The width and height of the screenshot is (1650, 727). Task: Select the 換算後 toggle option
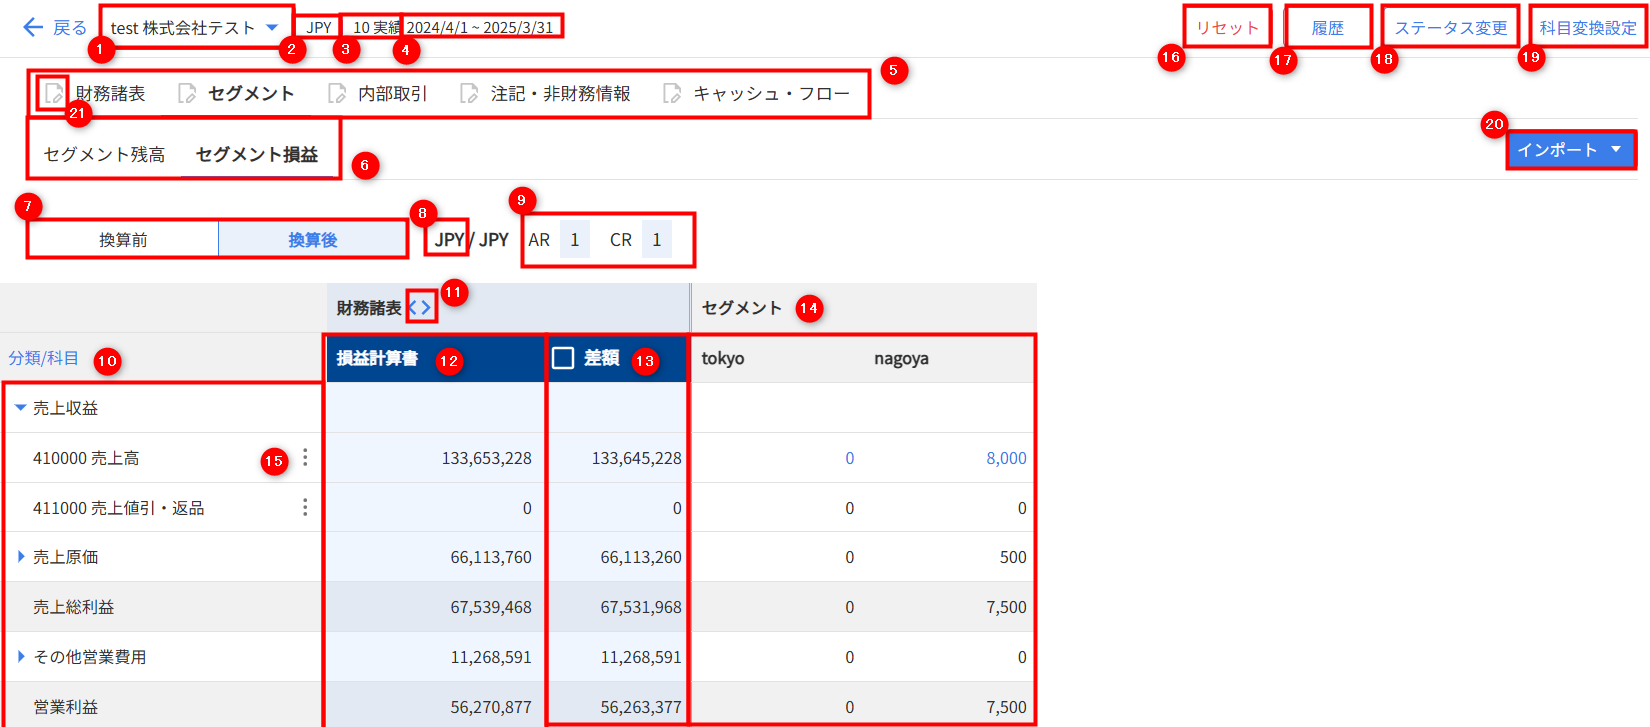click(312, 240)
